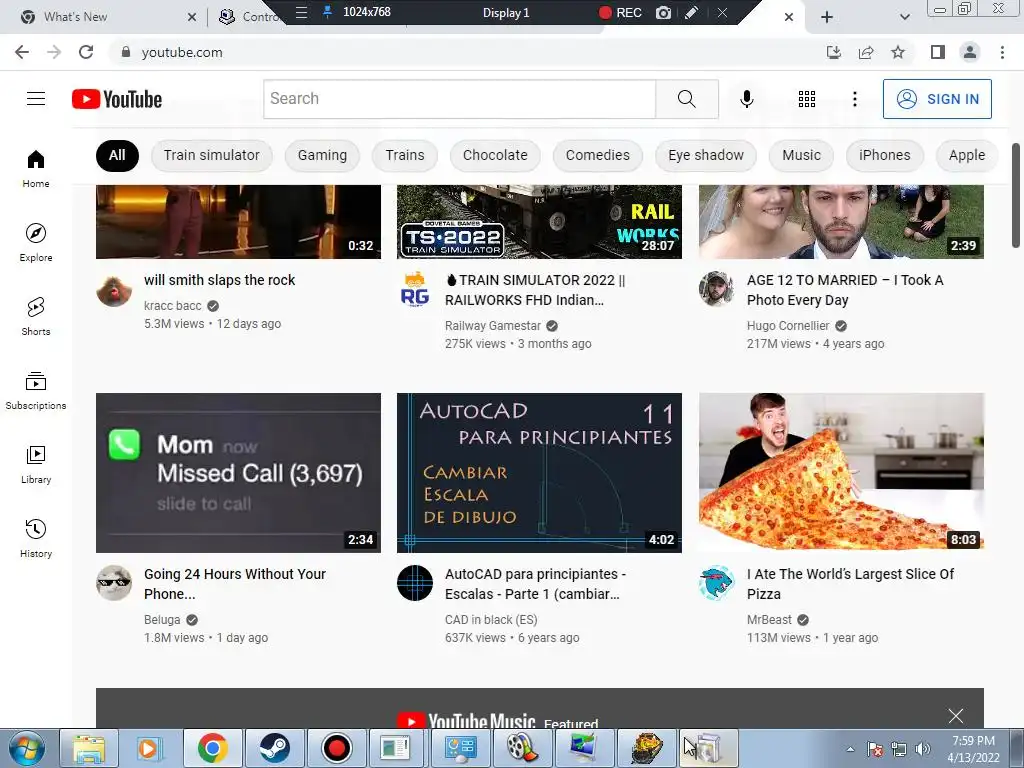Viewport: 1024px width, 768px height.
Task: Reload the page
Action: pos(86,52)
